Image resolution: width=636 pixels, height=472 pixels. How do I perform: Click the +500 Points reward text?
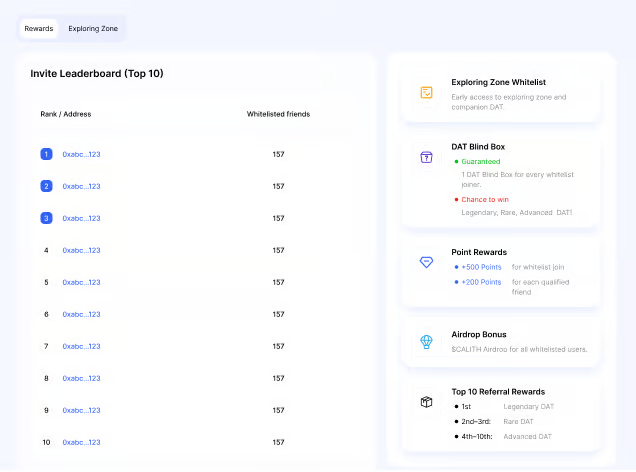click(481, 267)
